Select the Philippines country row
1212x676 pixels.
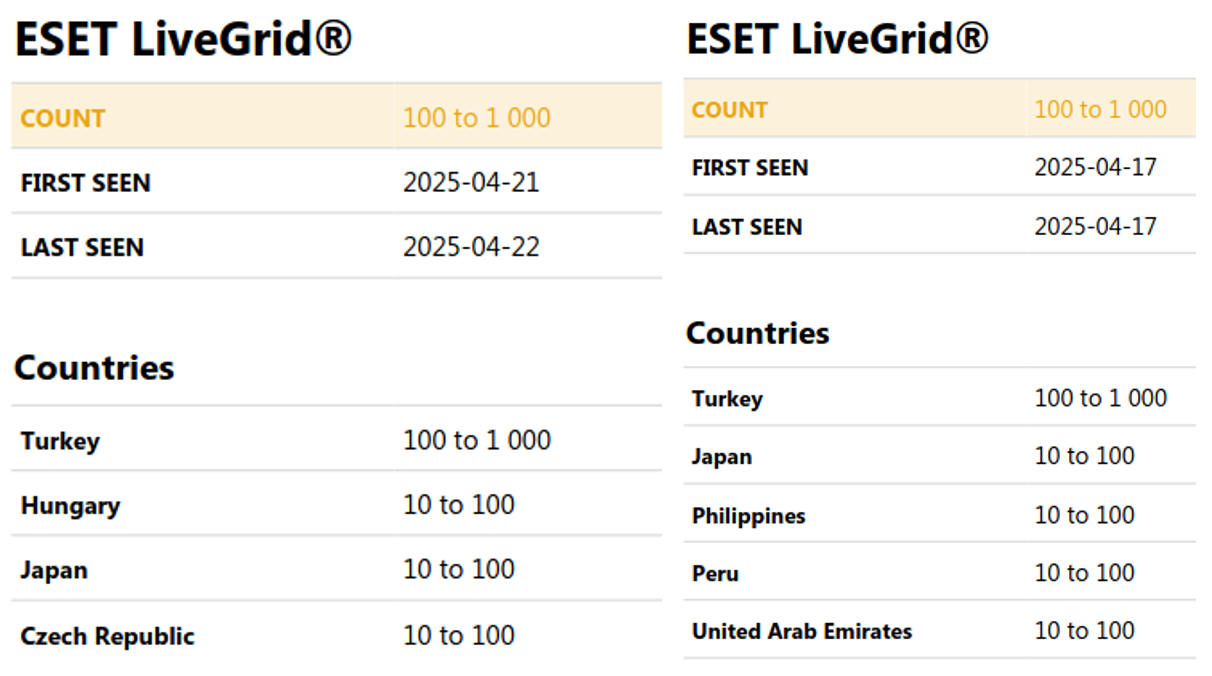tap(939, 515)
